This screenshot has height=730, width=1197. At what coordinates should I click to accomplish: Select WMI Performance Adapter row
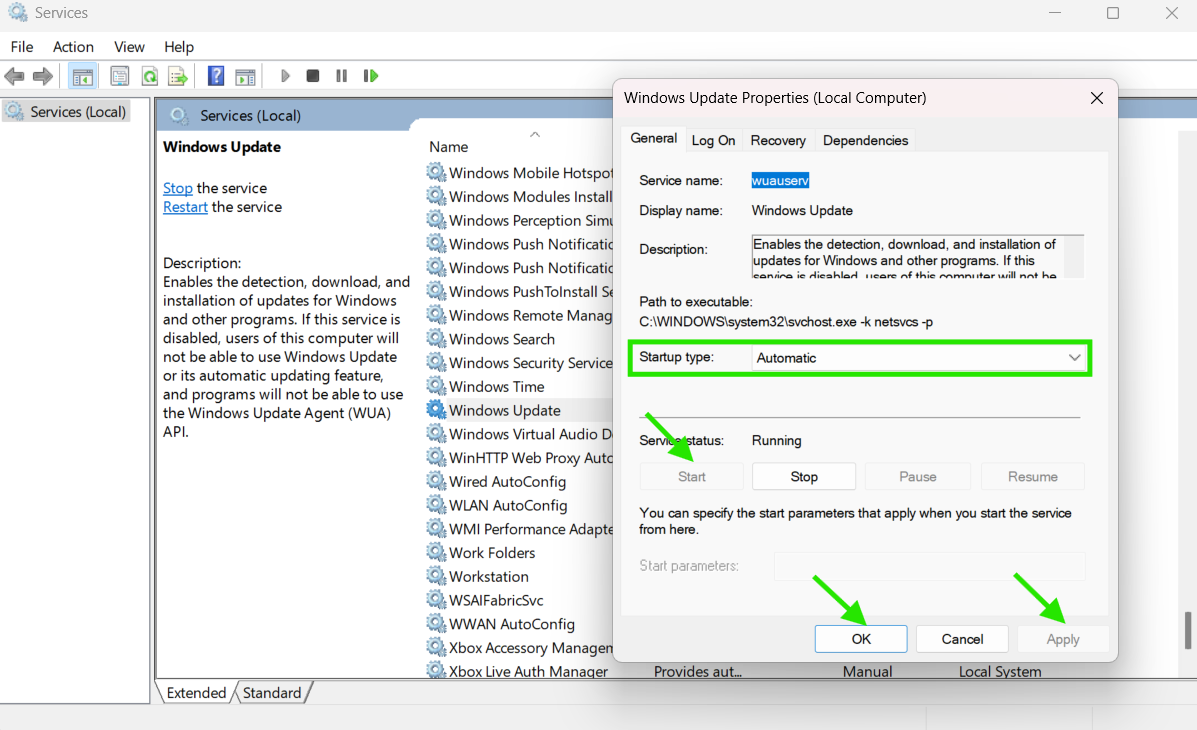pyautogui.click(x=519, y=528)
